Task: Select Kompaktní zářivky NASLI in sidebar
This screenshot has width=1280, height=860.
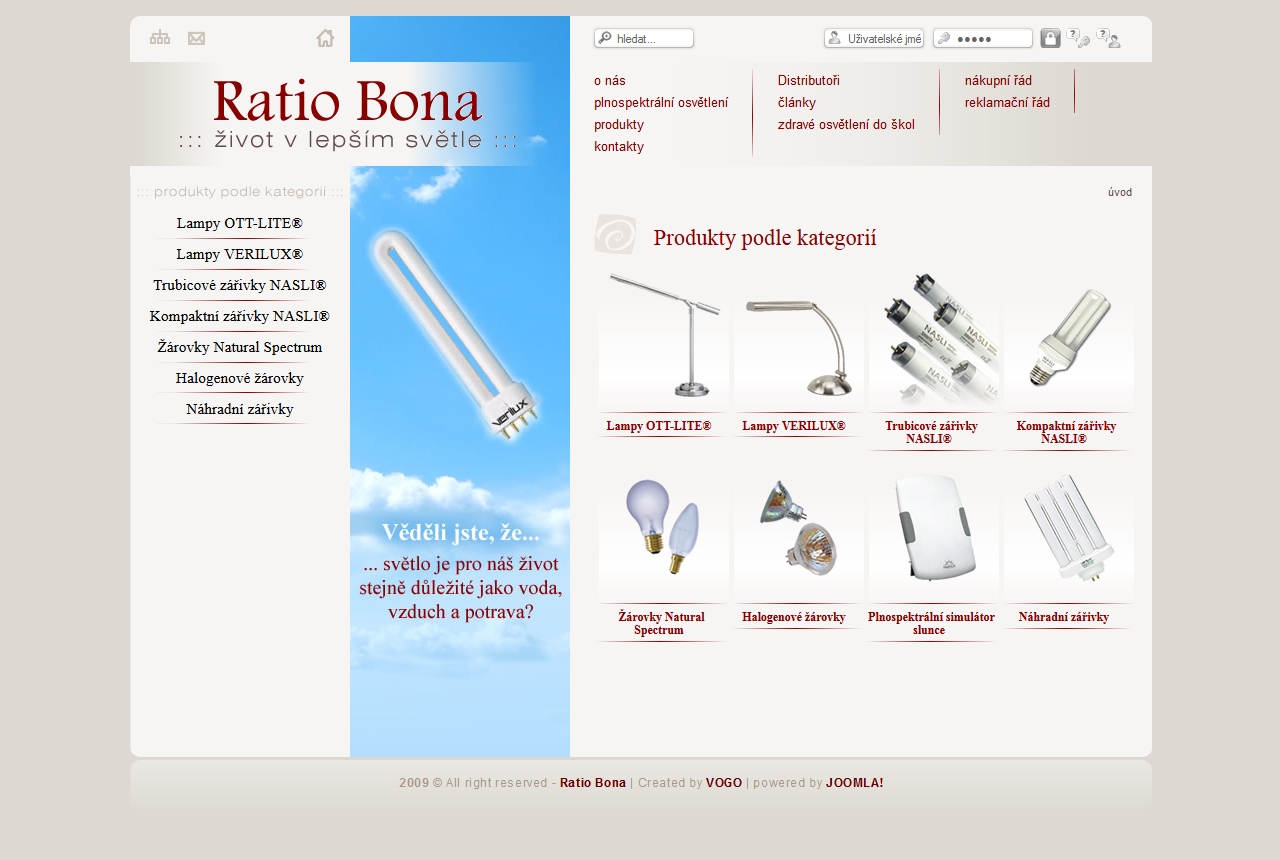Action: (239, 316)
